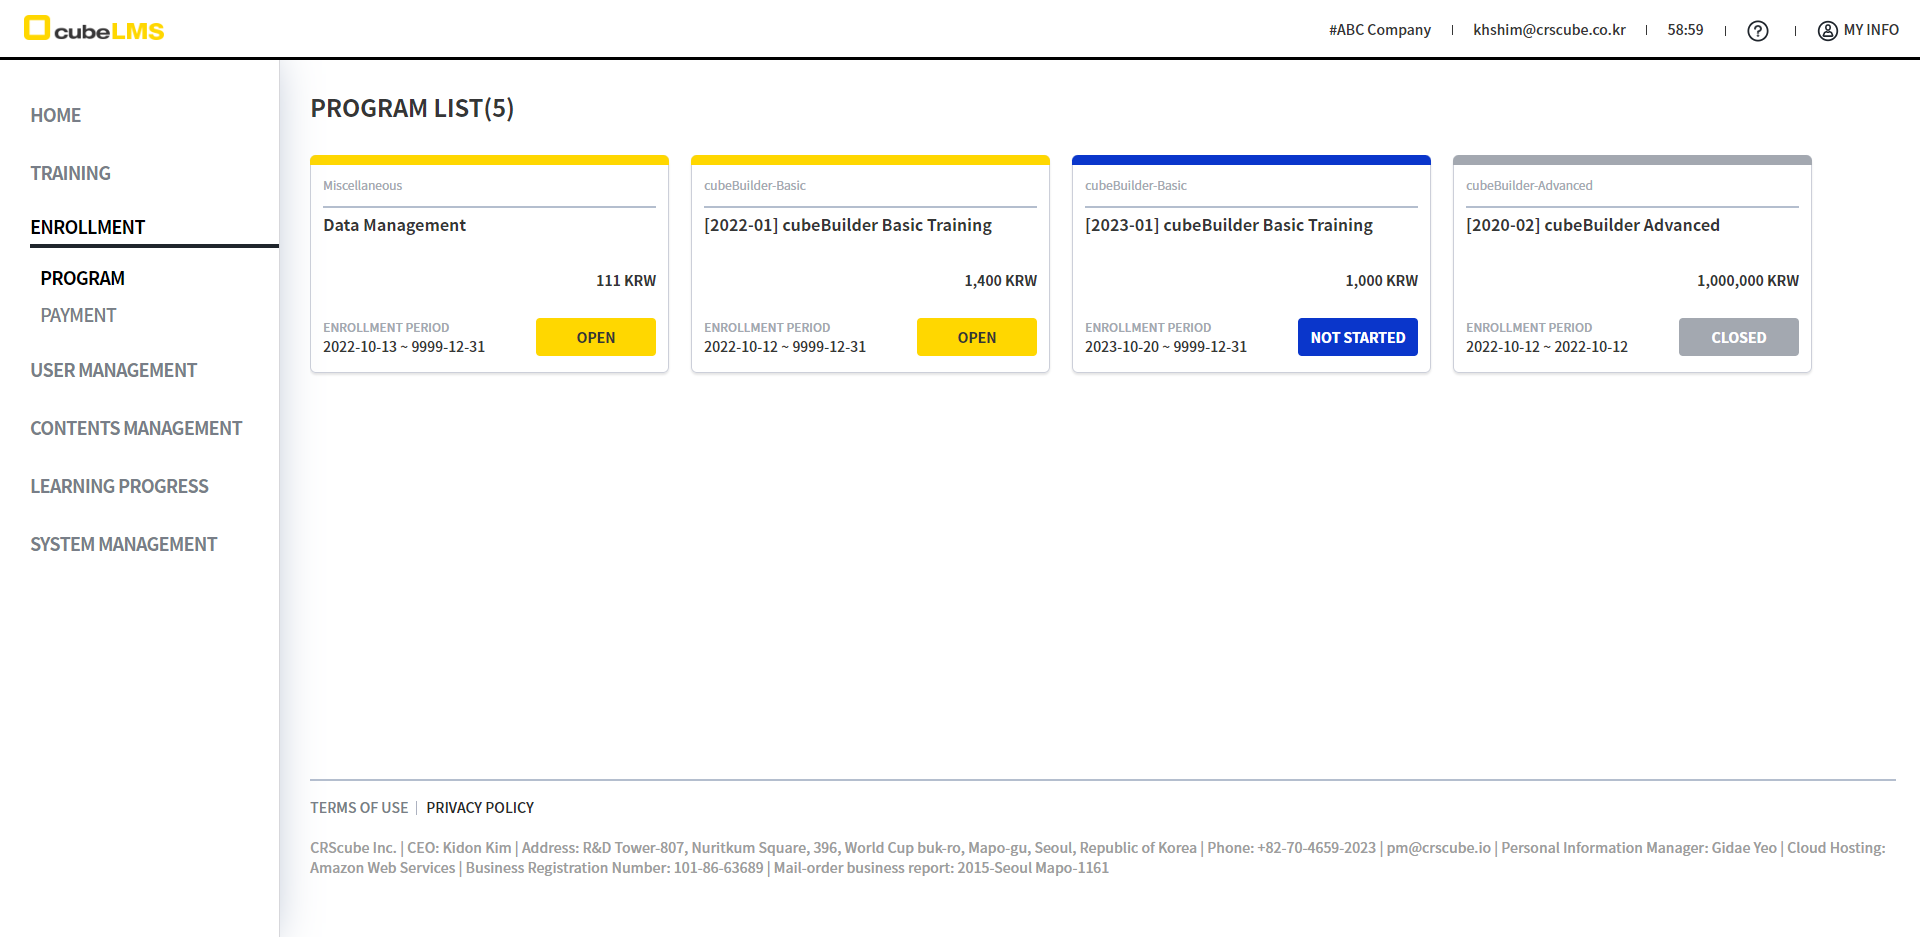Collapse the ENROLLMENT menu section
Image resolution: width=1920 pixels, height=937 pixels.
point(88,227)
